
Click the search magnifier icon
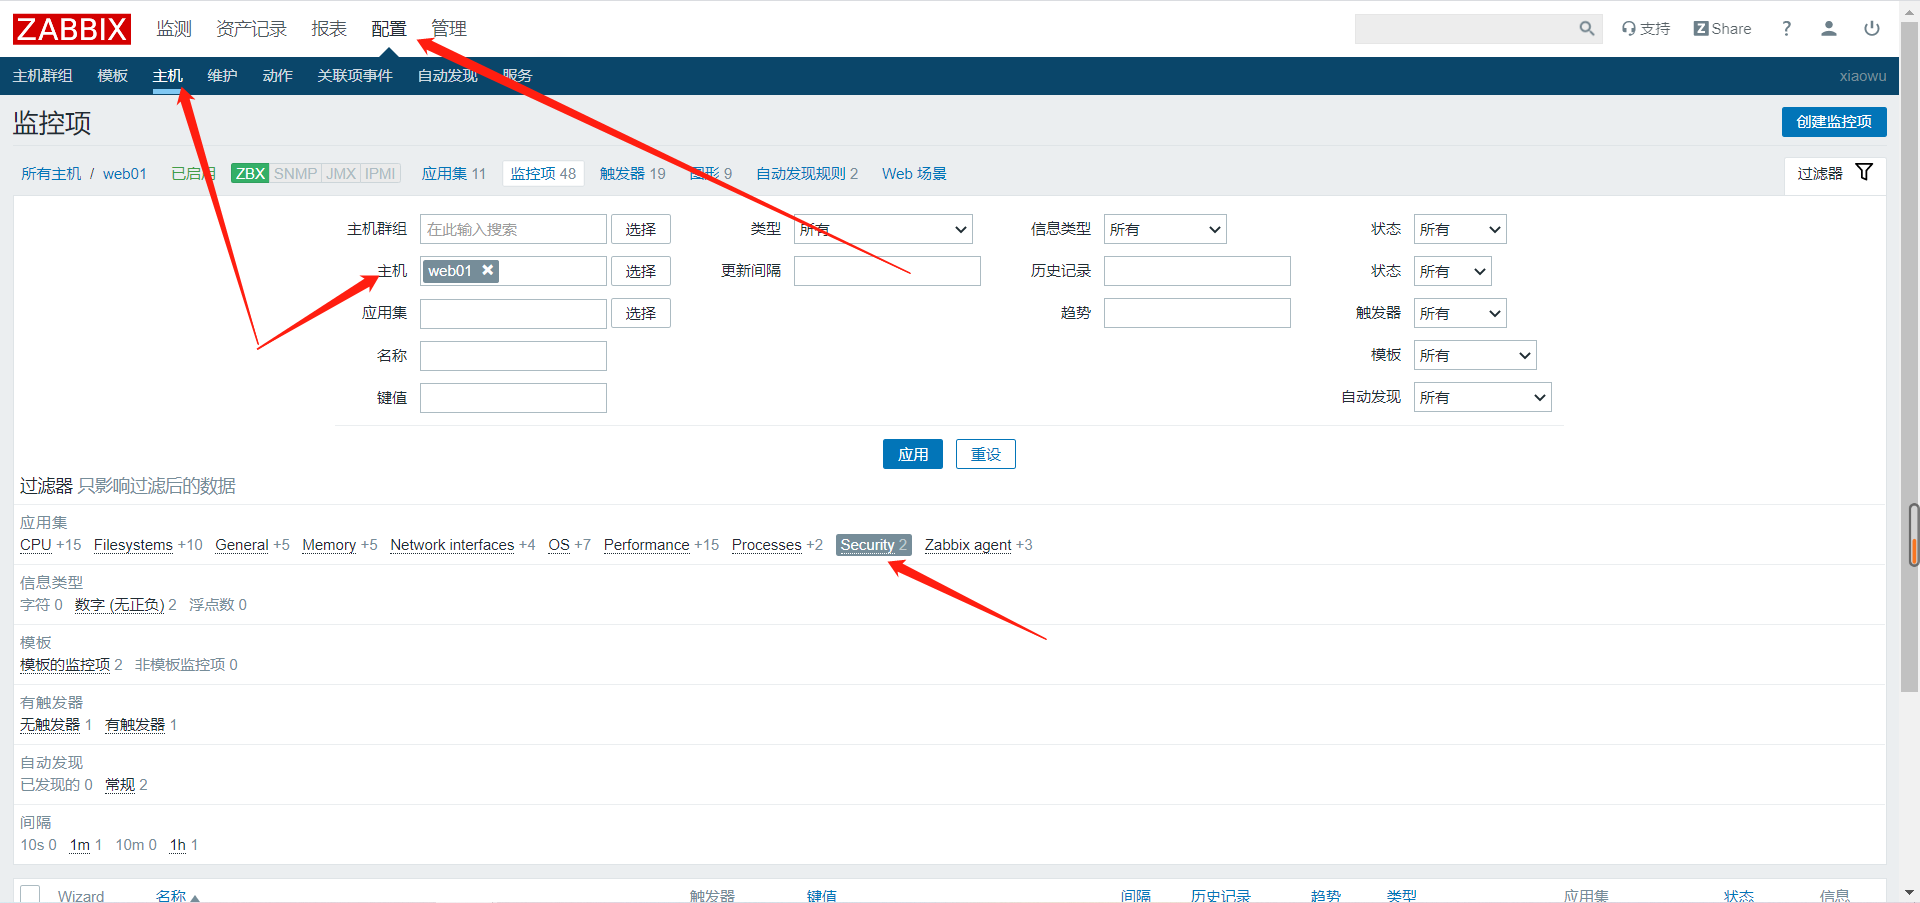[1586, 29]
